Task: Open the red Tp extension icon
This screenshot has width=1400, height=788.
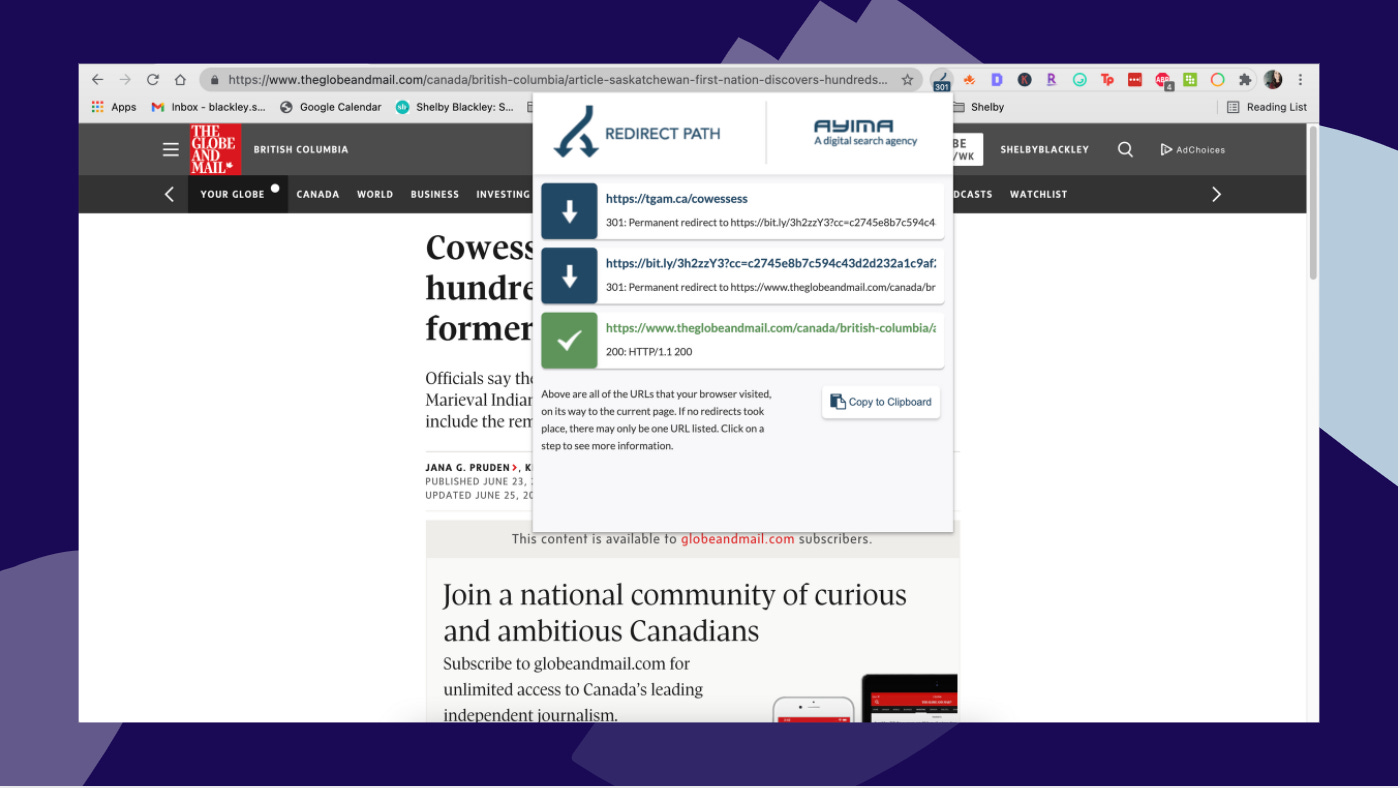Action: pos(1107,80)
